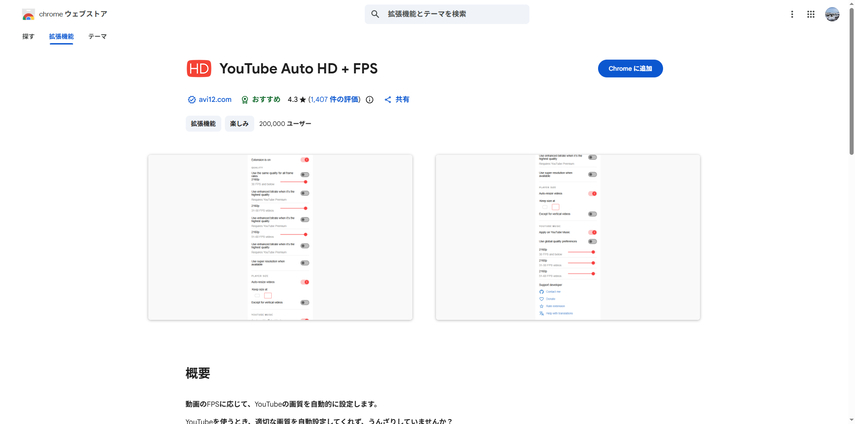Click the 200,000 ユーザー text

click(x=285, y=124)
